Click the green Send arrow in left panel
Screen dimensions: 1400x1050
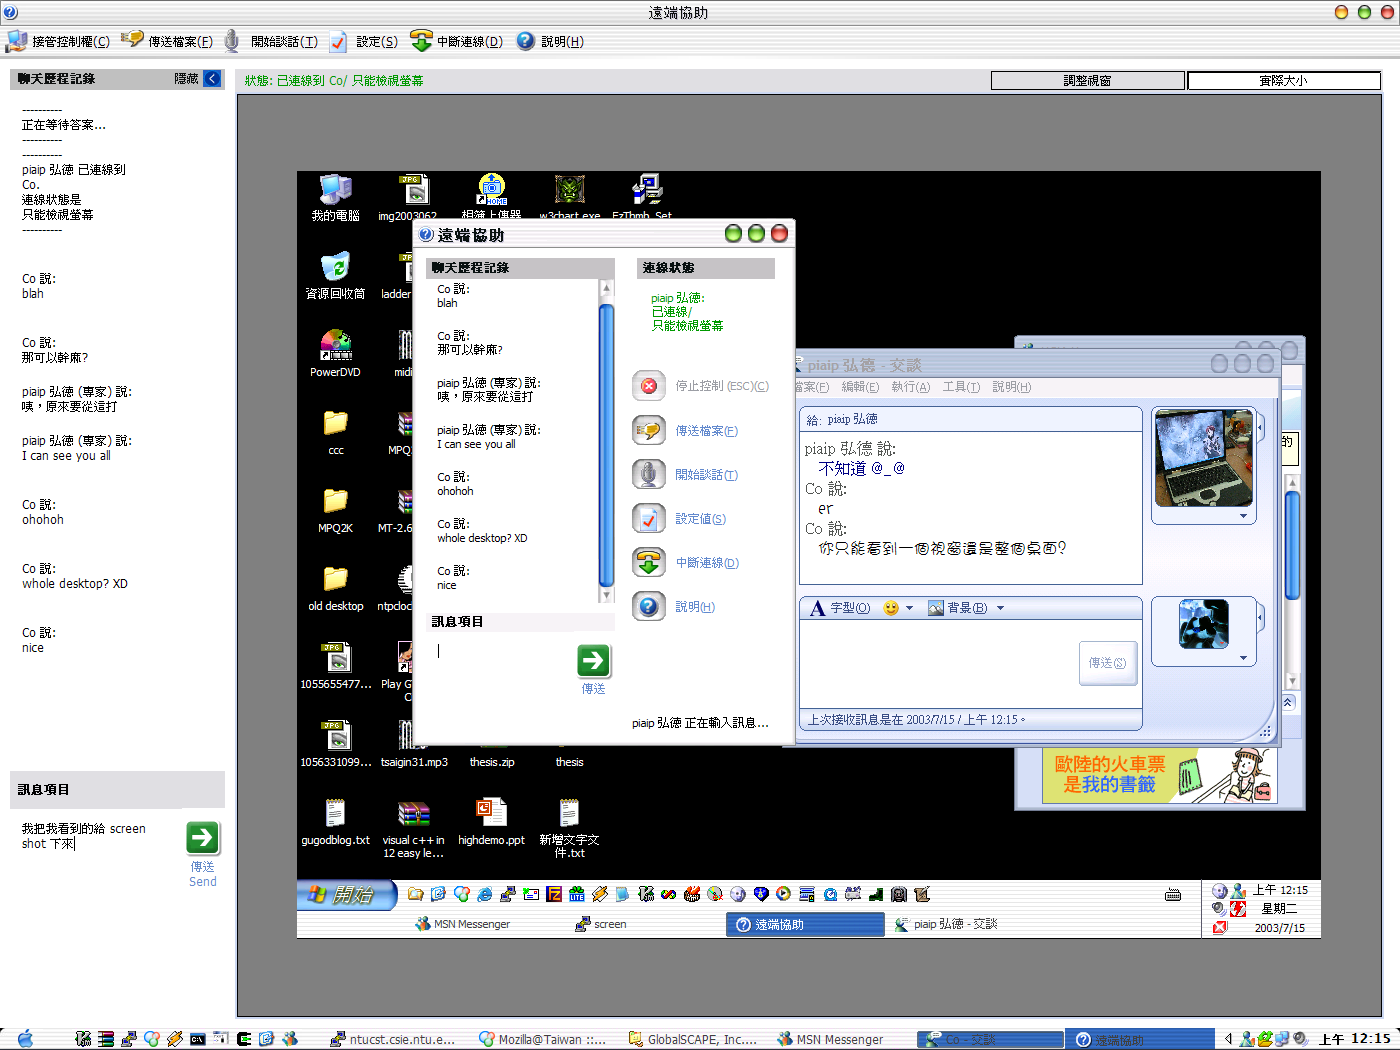(202, 837)
